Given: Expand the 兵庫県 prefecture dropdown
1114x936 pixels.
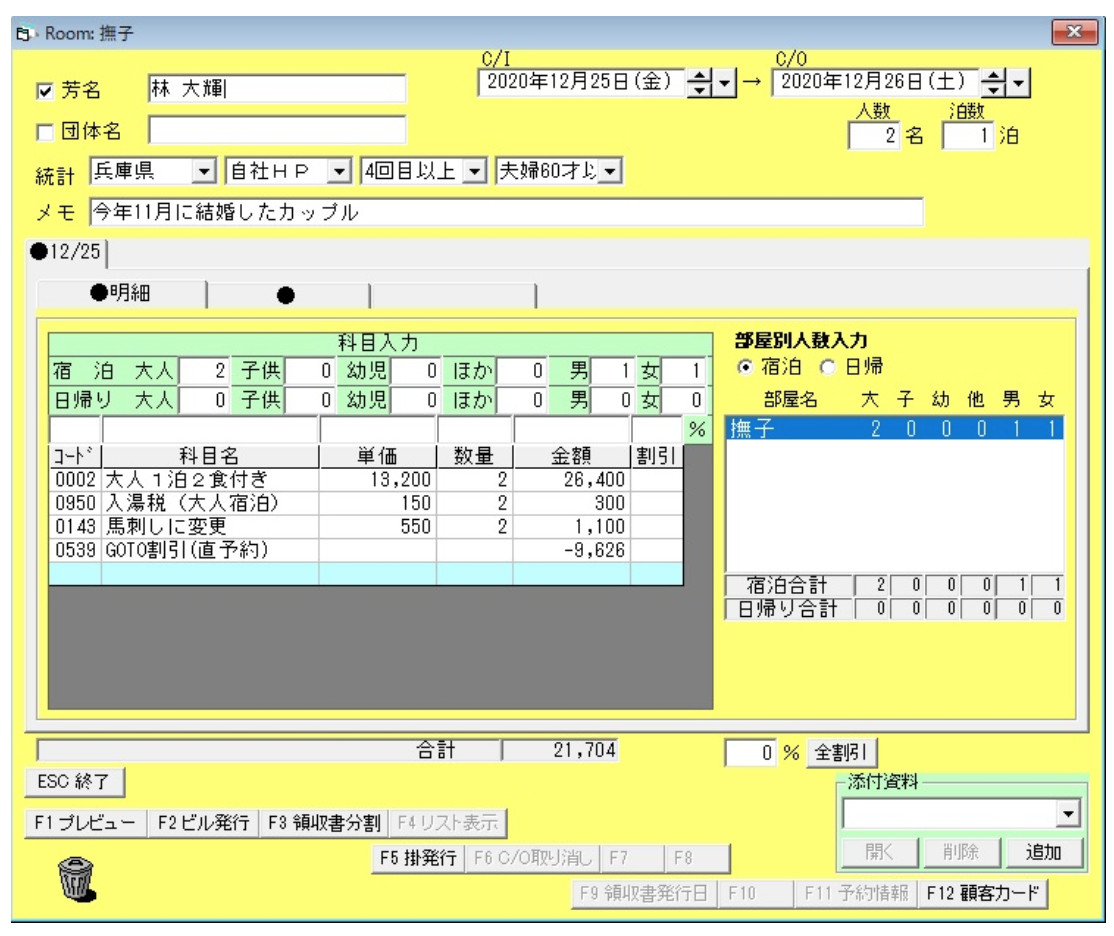Looking at the screenshot, I should [204, 171].
